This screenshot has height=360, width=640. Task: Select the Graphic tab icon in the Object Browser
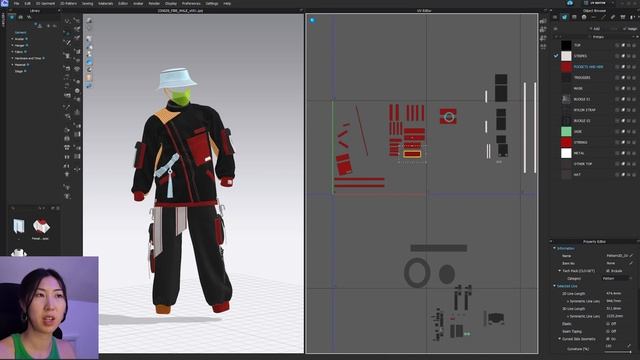[x=574, y=17]
